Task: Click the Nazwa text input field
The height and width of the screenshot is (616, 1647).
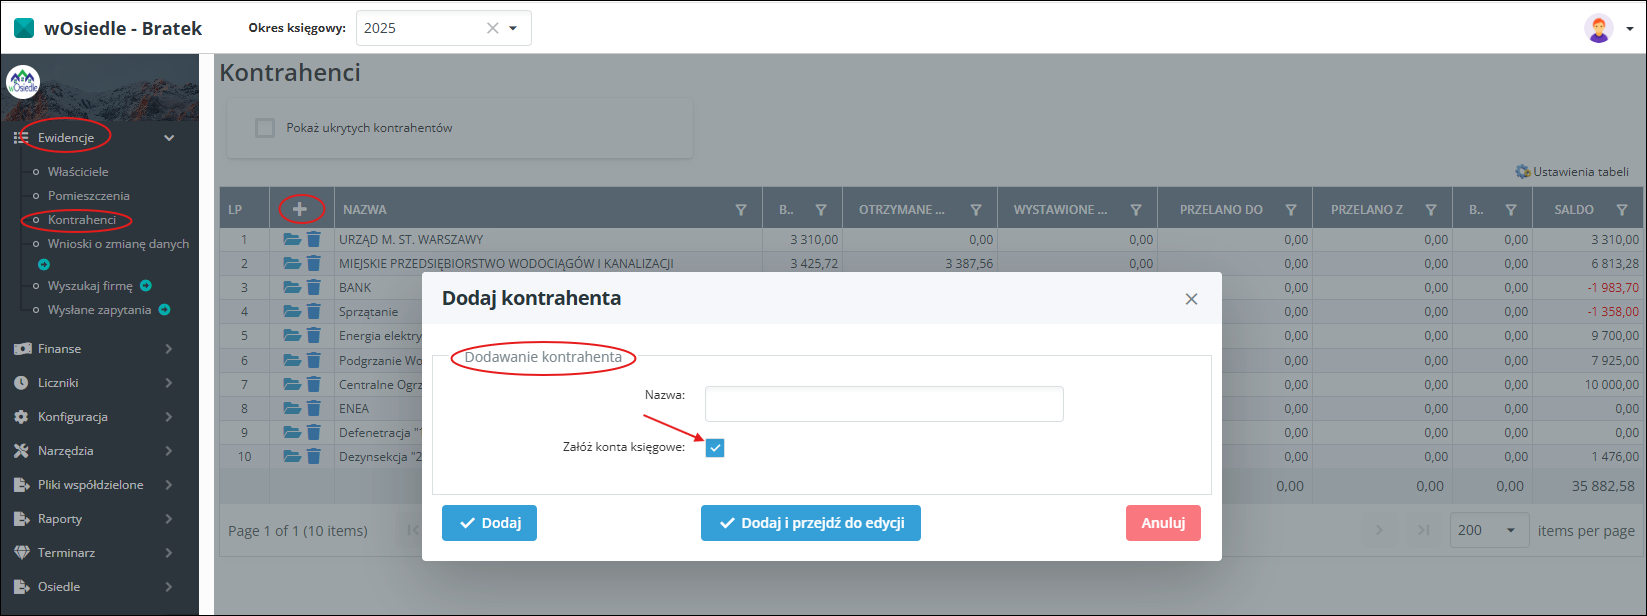Action: tap(884, 404)
